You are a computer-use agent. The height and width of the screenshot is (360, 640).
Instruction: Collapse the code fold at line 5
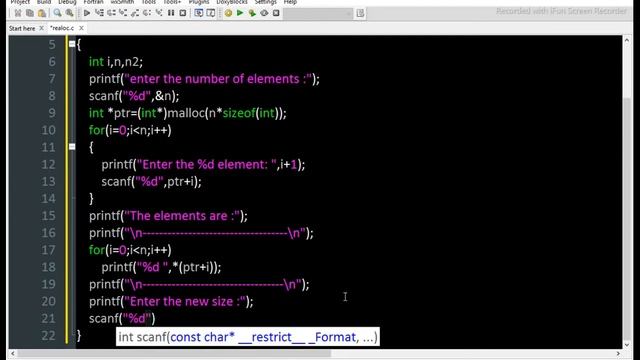coord(72,44)
